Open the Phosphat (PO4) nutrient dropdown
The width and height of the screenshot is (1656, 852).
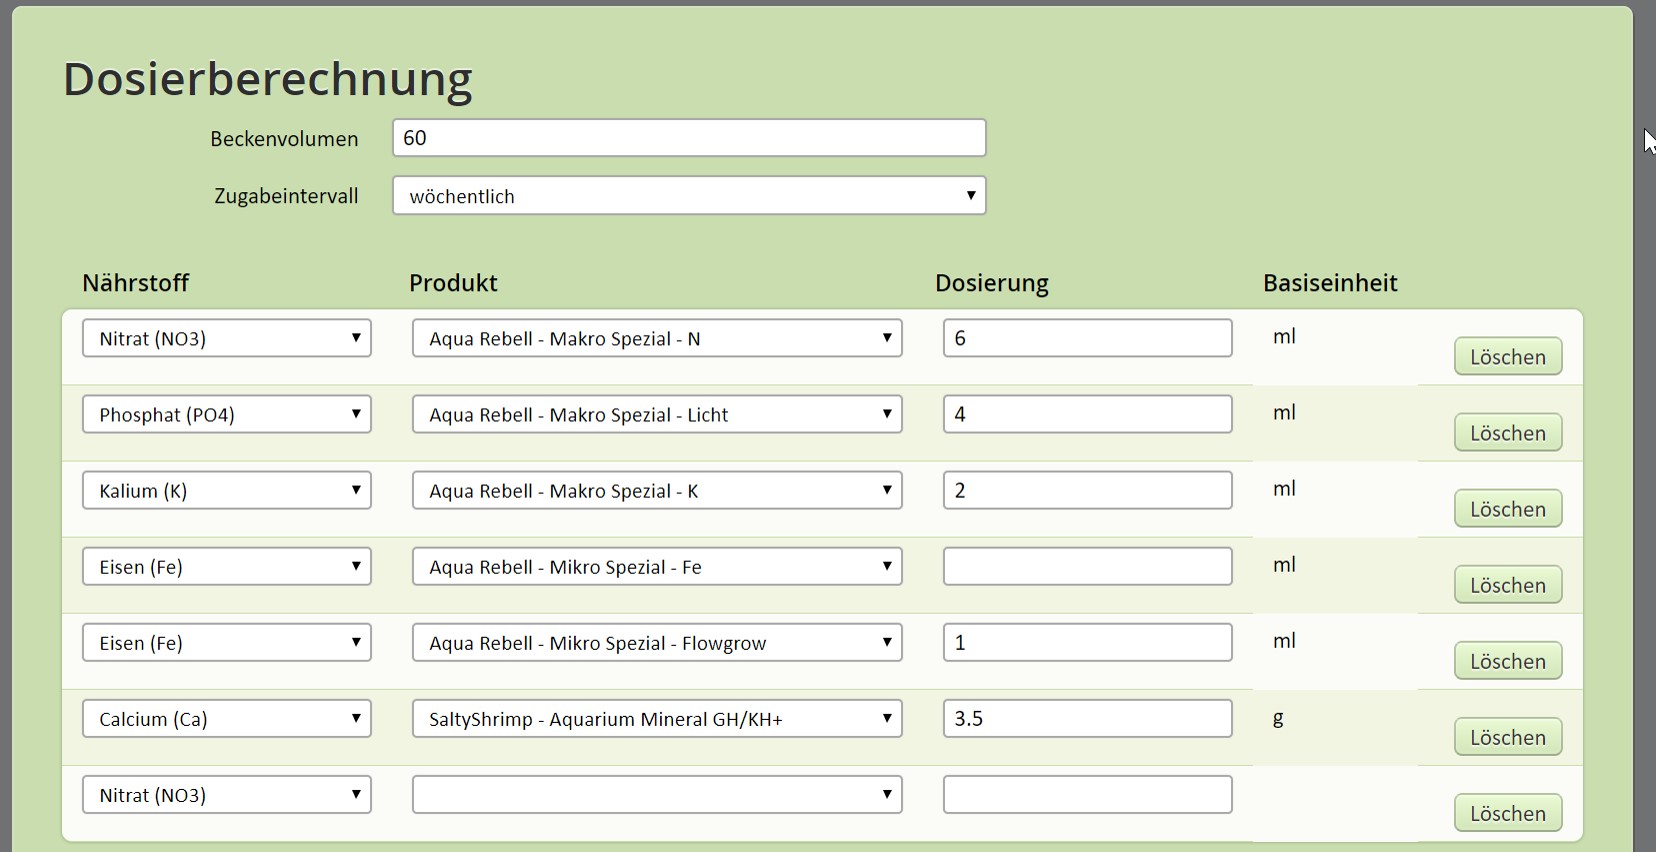[227, 414]
